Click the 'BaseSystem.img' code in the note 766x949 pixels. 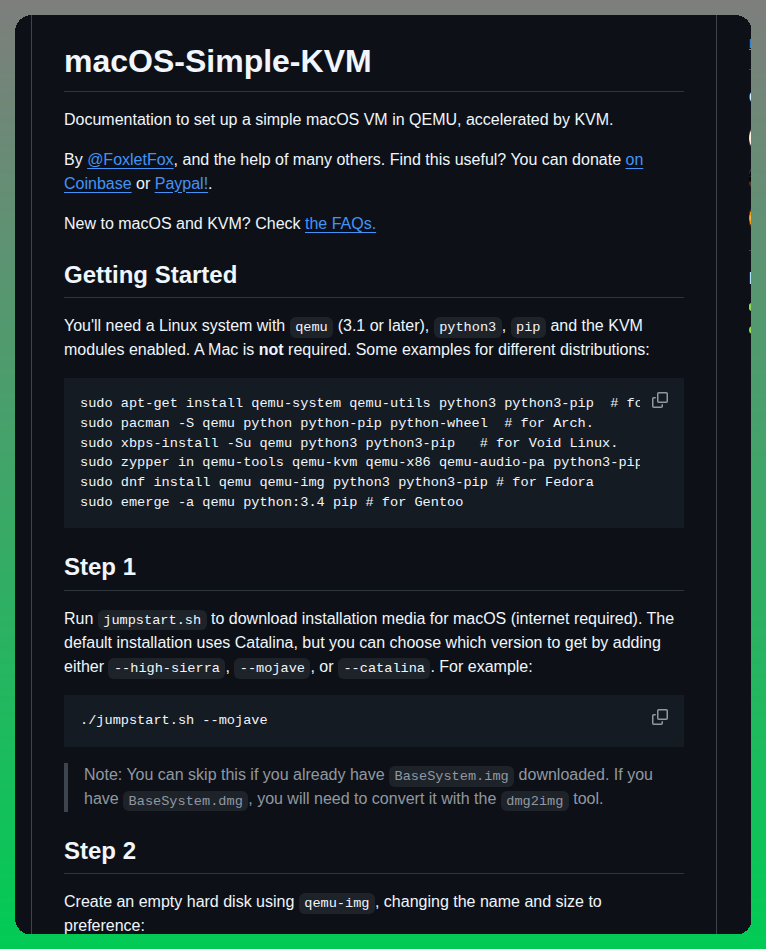pyautogui.click(x=451, y=776)
